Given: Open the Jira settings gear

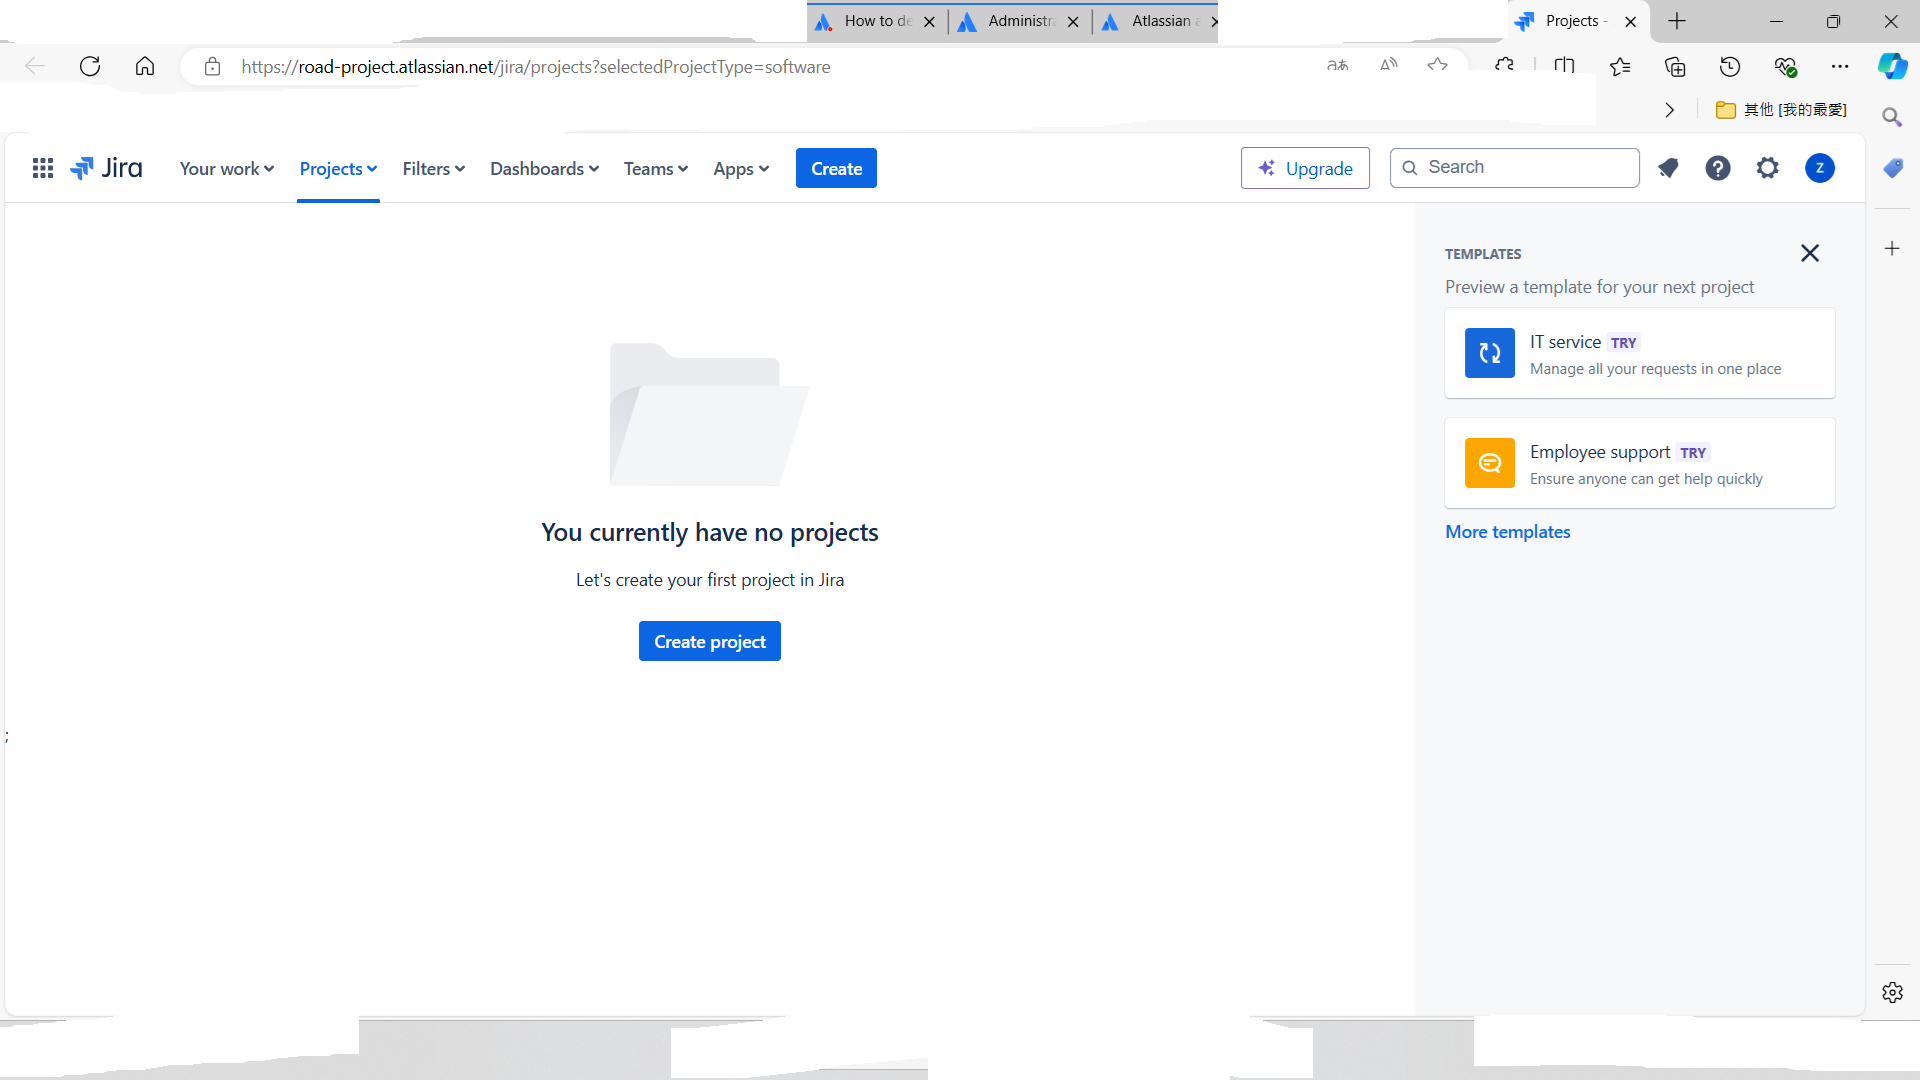Looking at the screenshot, I should pos(1767,168).
